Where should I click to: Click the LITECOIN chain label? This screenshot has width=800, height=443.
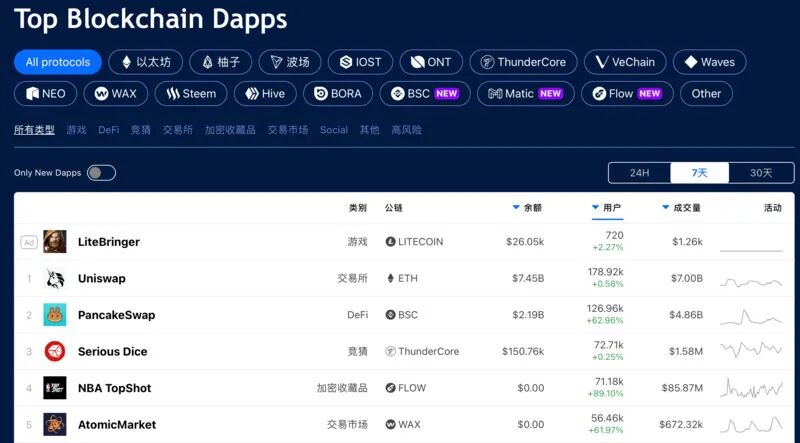pos(414,242)
